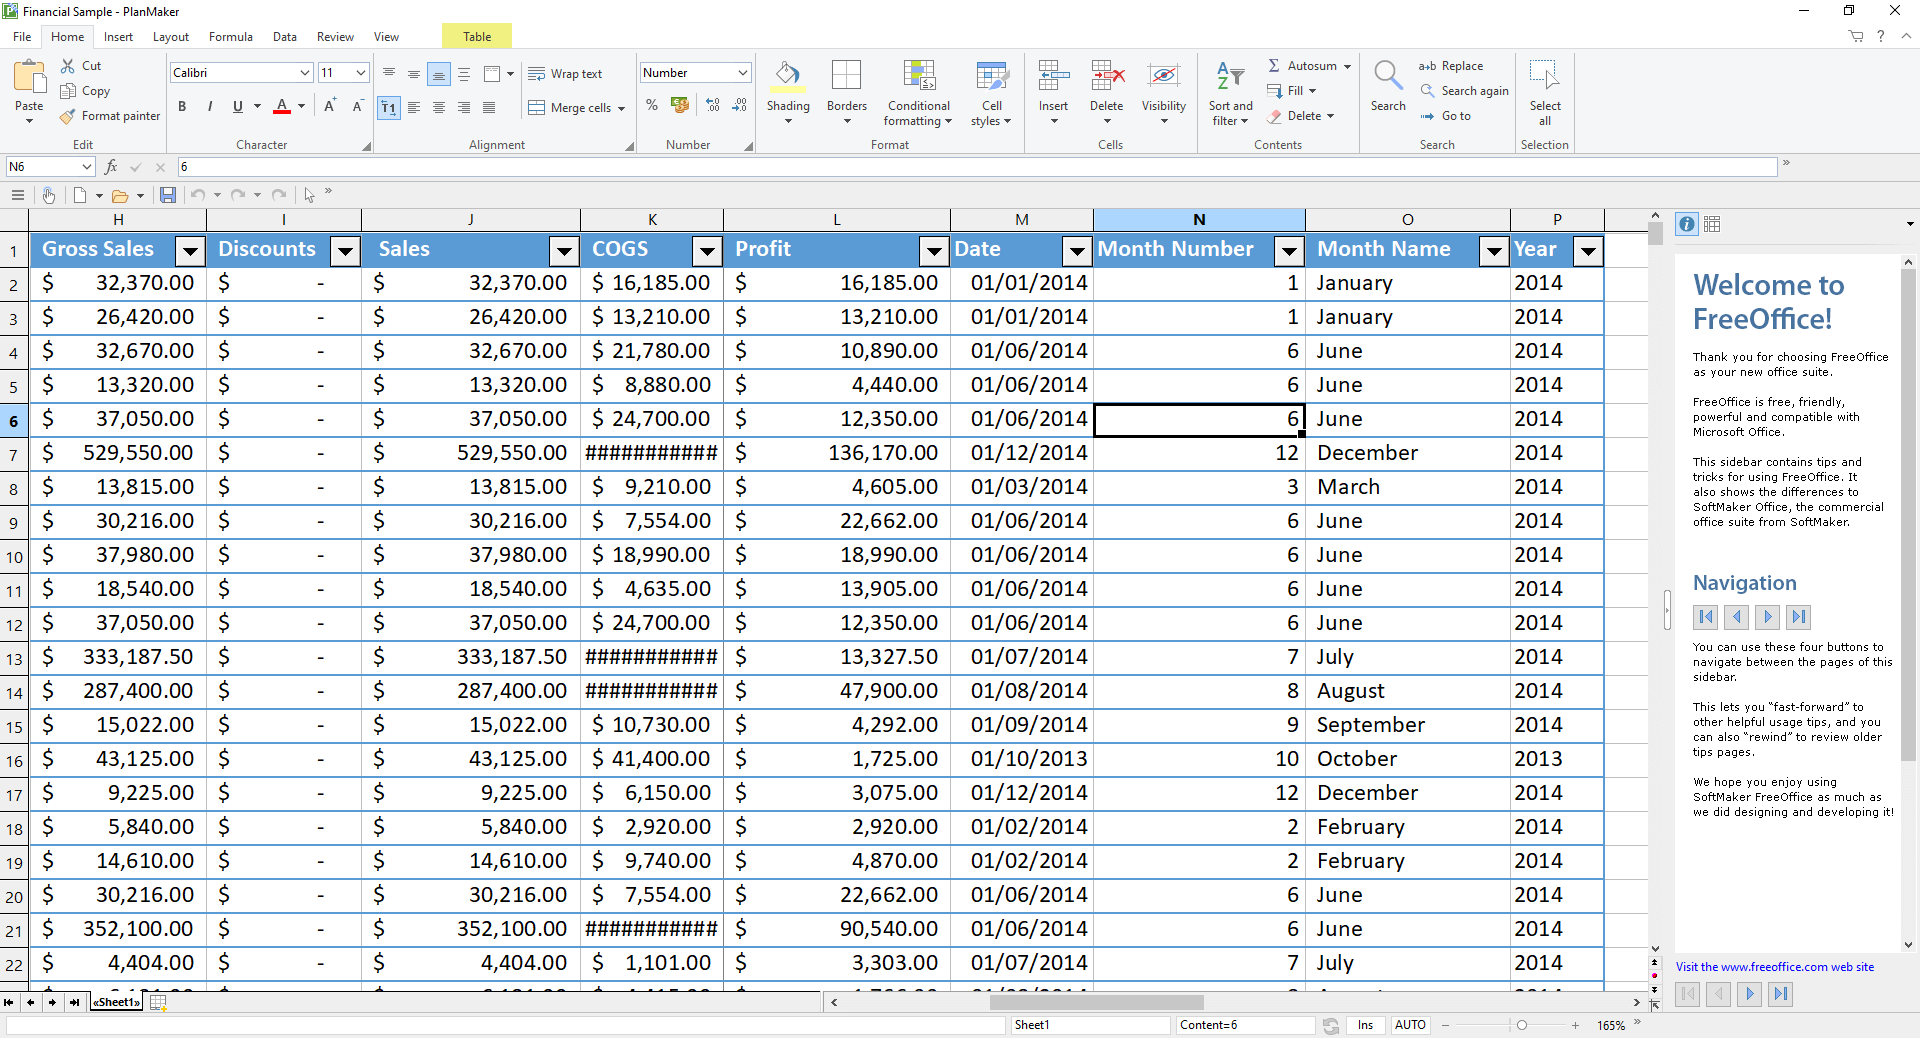Click the zoom in plus button
The height and width of the screenshot is (1038, 1920).
coord(1575,1025)
